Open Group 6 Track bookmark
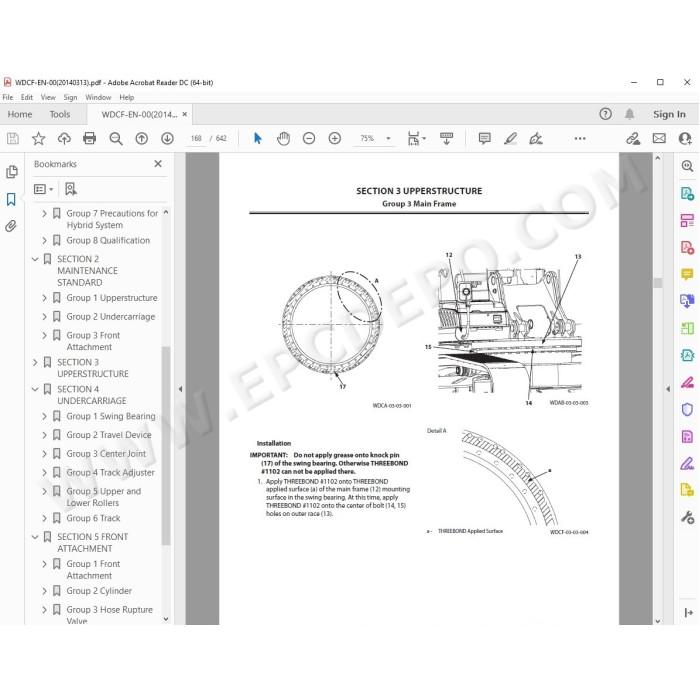700x700 pixels. pyautogui.click(x=93, y=518)
